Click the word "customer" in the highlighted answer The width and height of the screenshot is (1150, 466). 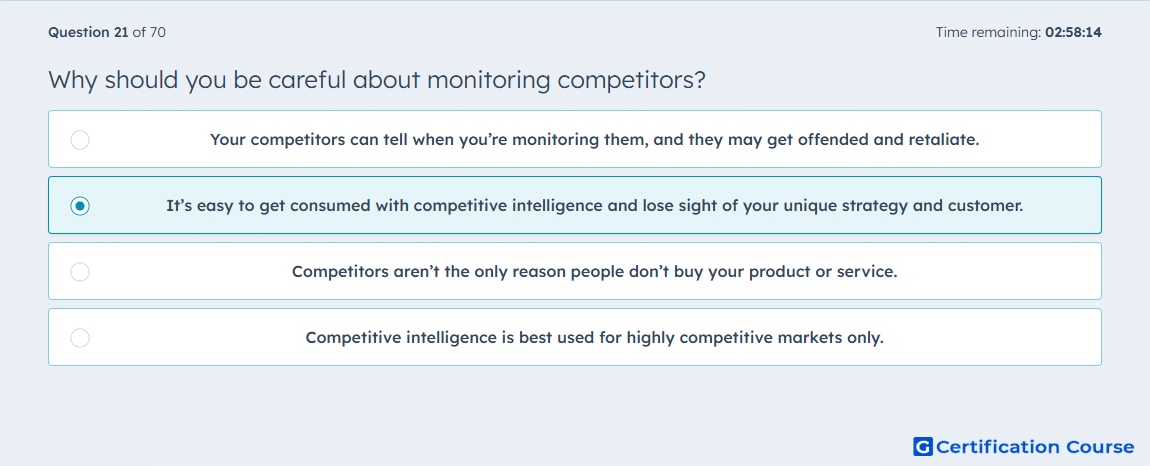point(983,206)
